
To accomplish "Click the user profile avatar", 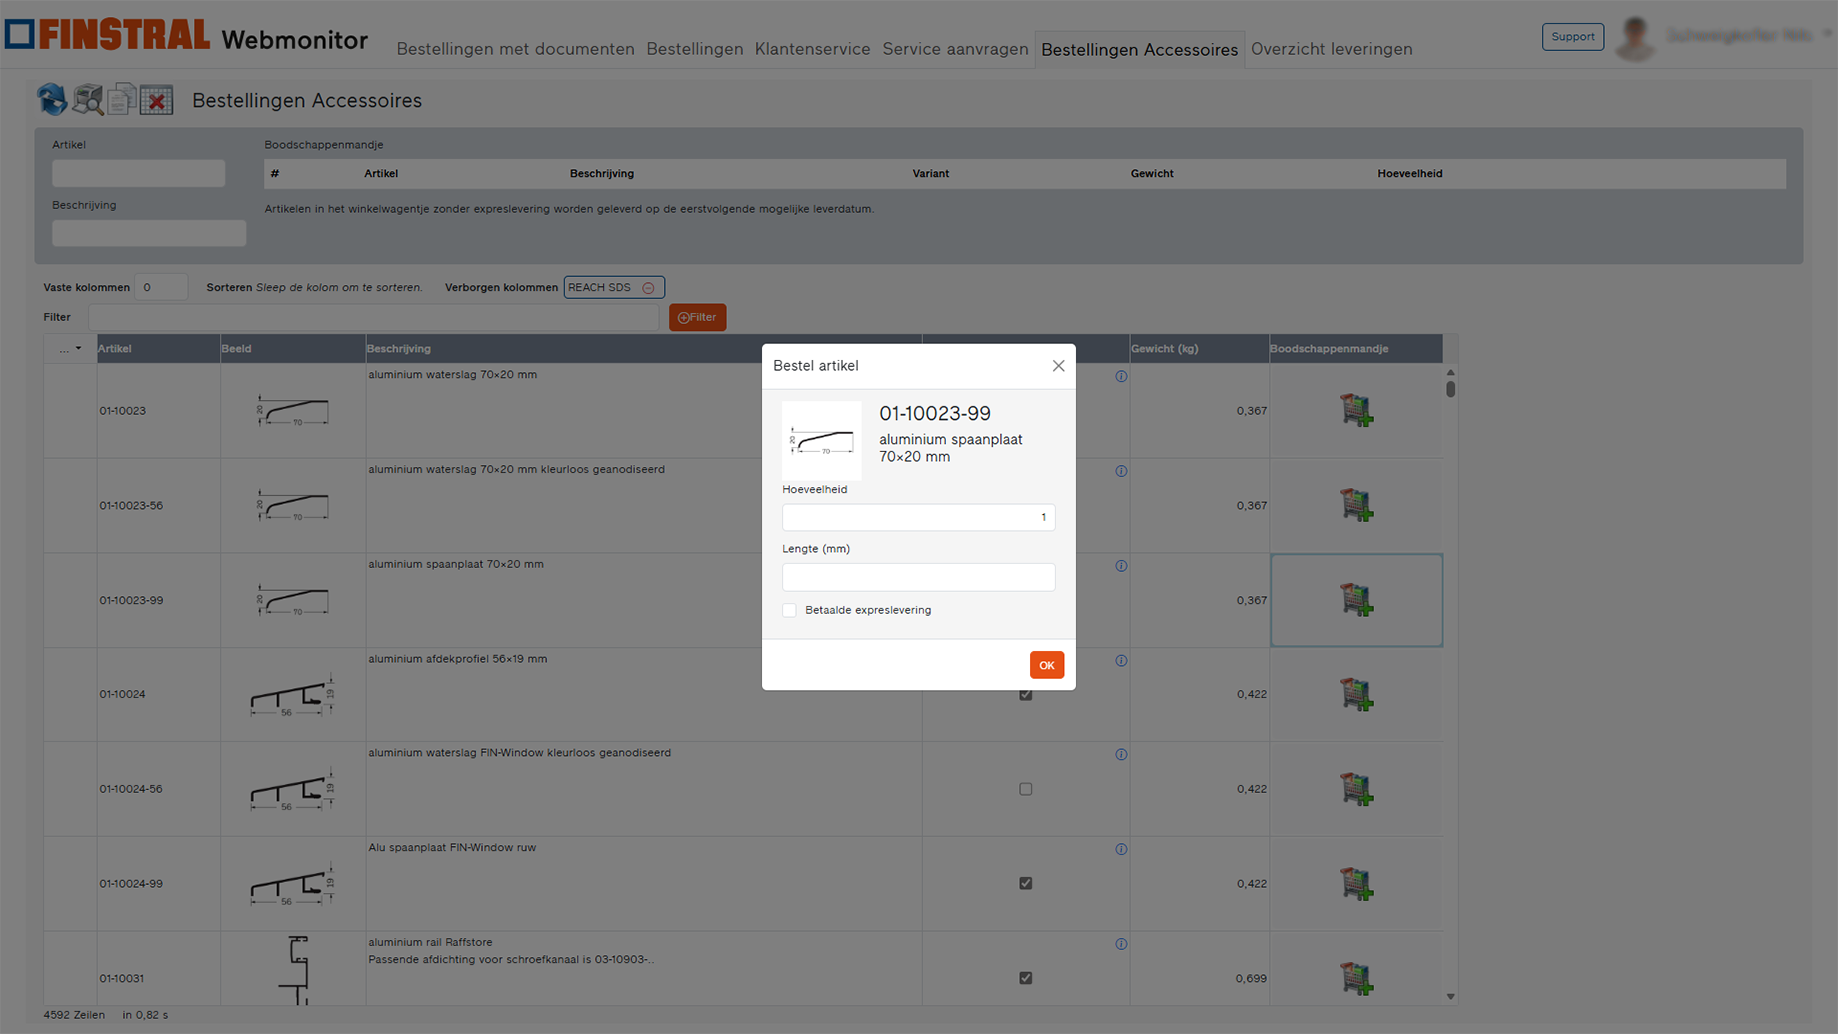I will 1635,38.
